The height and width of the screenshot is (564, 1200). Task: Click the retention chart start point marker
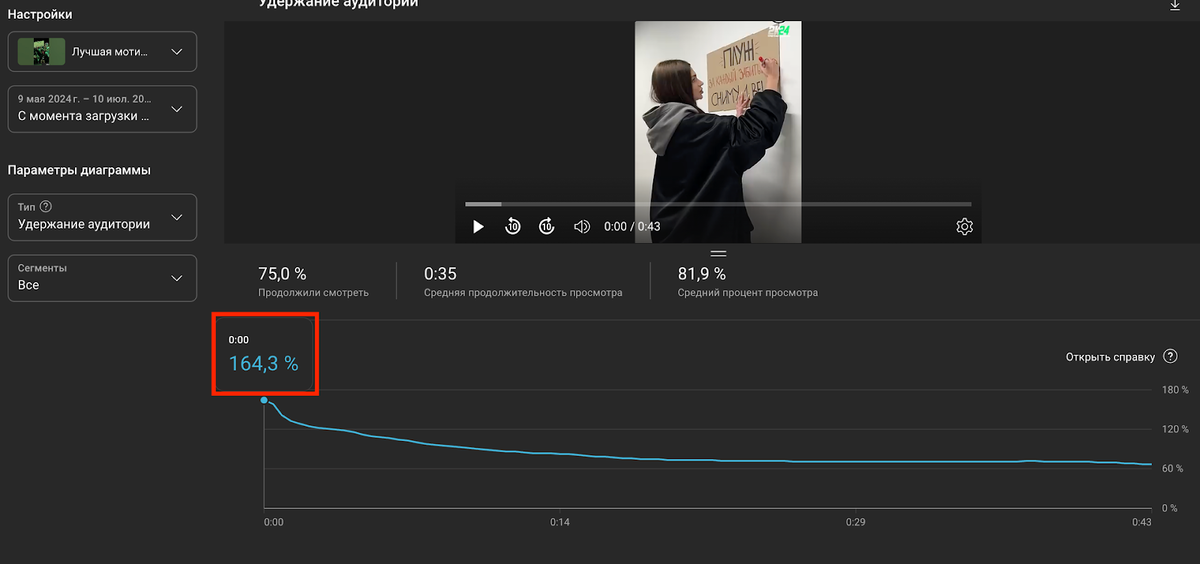click(264, 400)
